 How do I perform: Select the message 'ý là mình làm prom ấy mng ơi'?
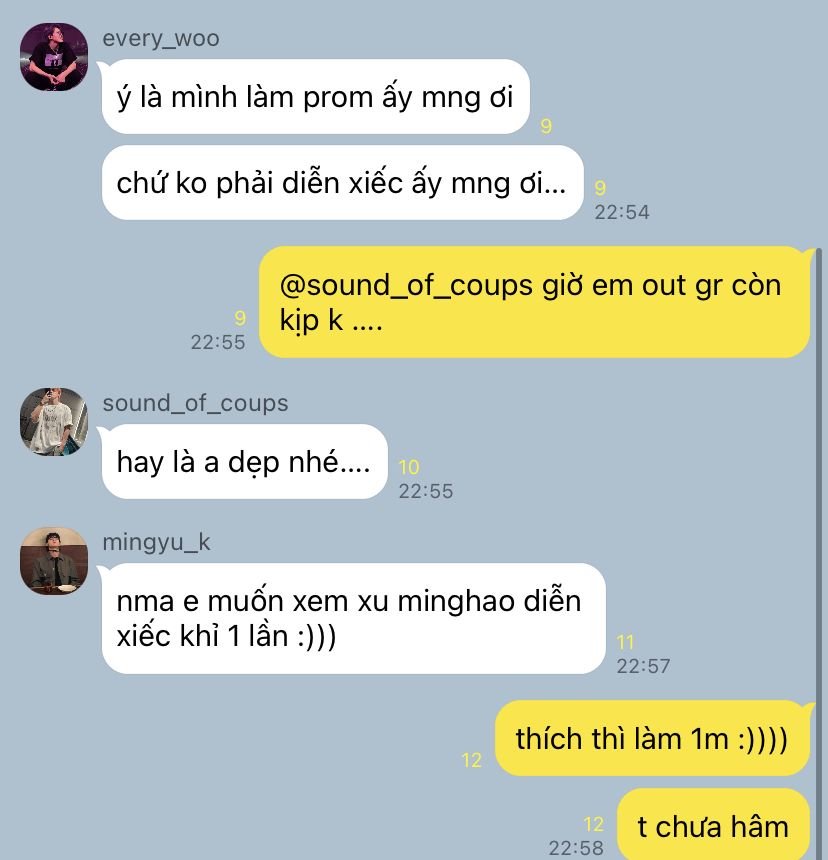[315, 97]
